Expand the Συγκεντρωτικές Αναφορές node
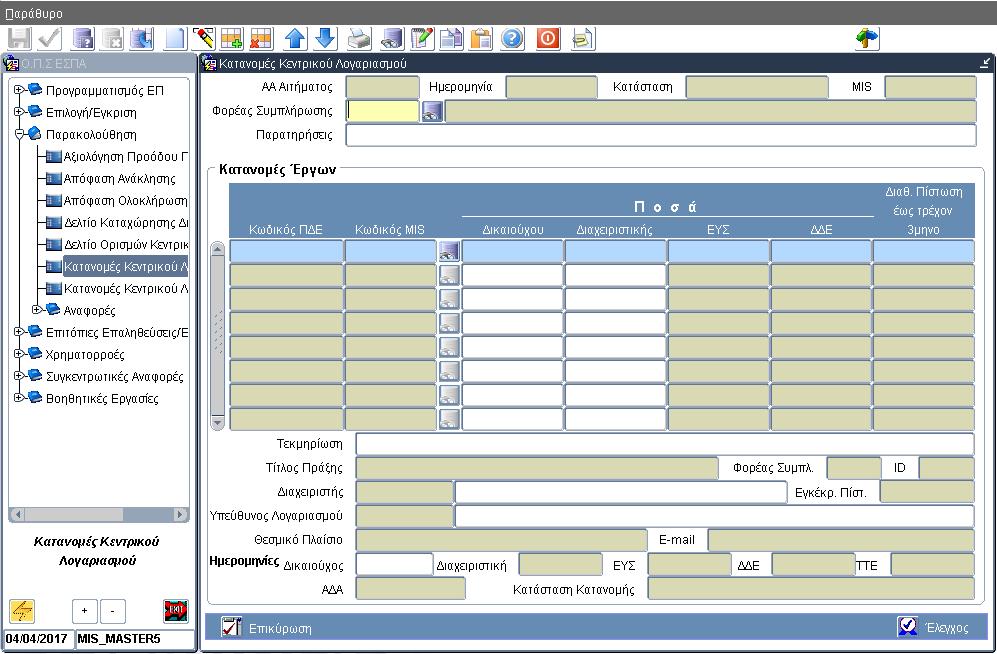Screen dimensions: 997x654 (x=18, y=376)
